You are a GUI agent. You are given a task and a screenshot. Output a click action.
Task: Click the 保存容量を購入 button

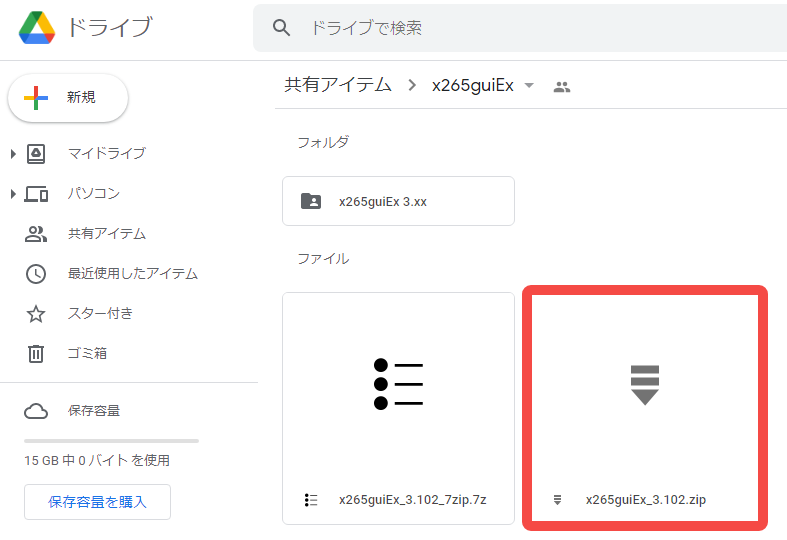click(x=97, y=502)
